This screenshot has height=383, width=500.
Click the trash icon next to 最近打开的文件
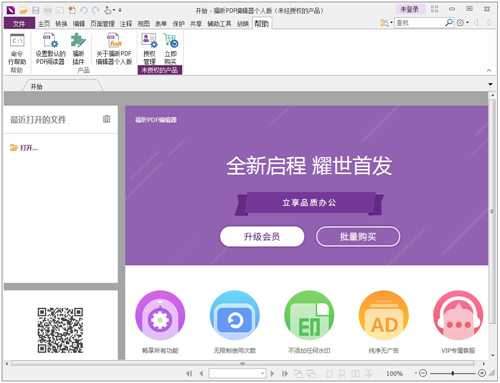[107, 119]
